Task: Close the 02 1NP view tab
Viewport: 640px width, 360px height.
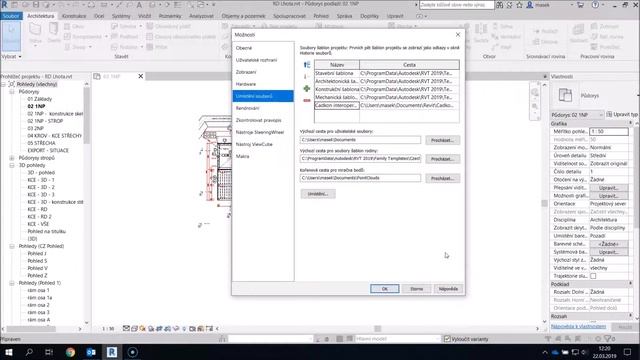Action: [140, 76]
